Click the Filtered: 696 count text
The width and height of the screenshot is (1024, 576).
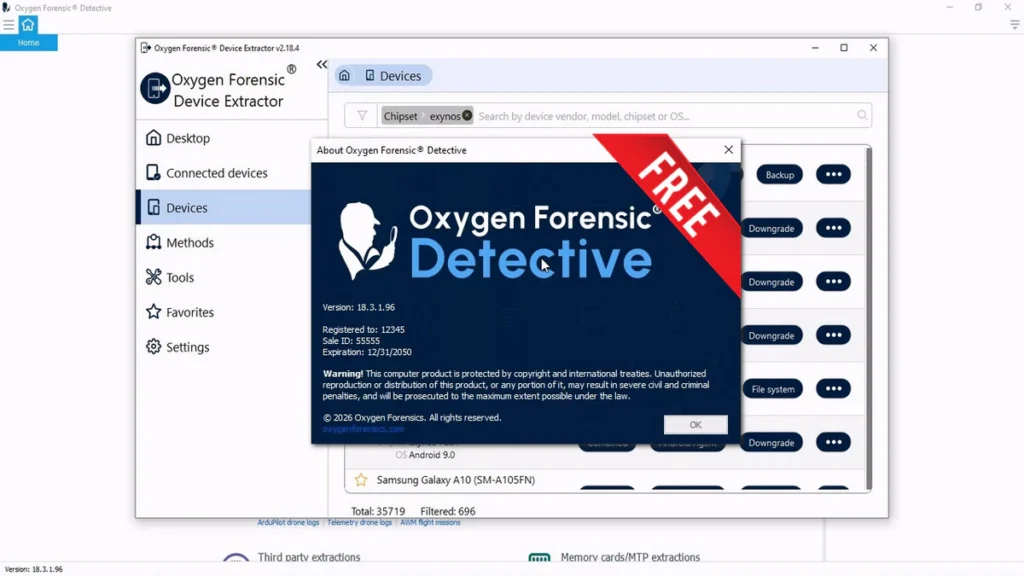[448, 511]
